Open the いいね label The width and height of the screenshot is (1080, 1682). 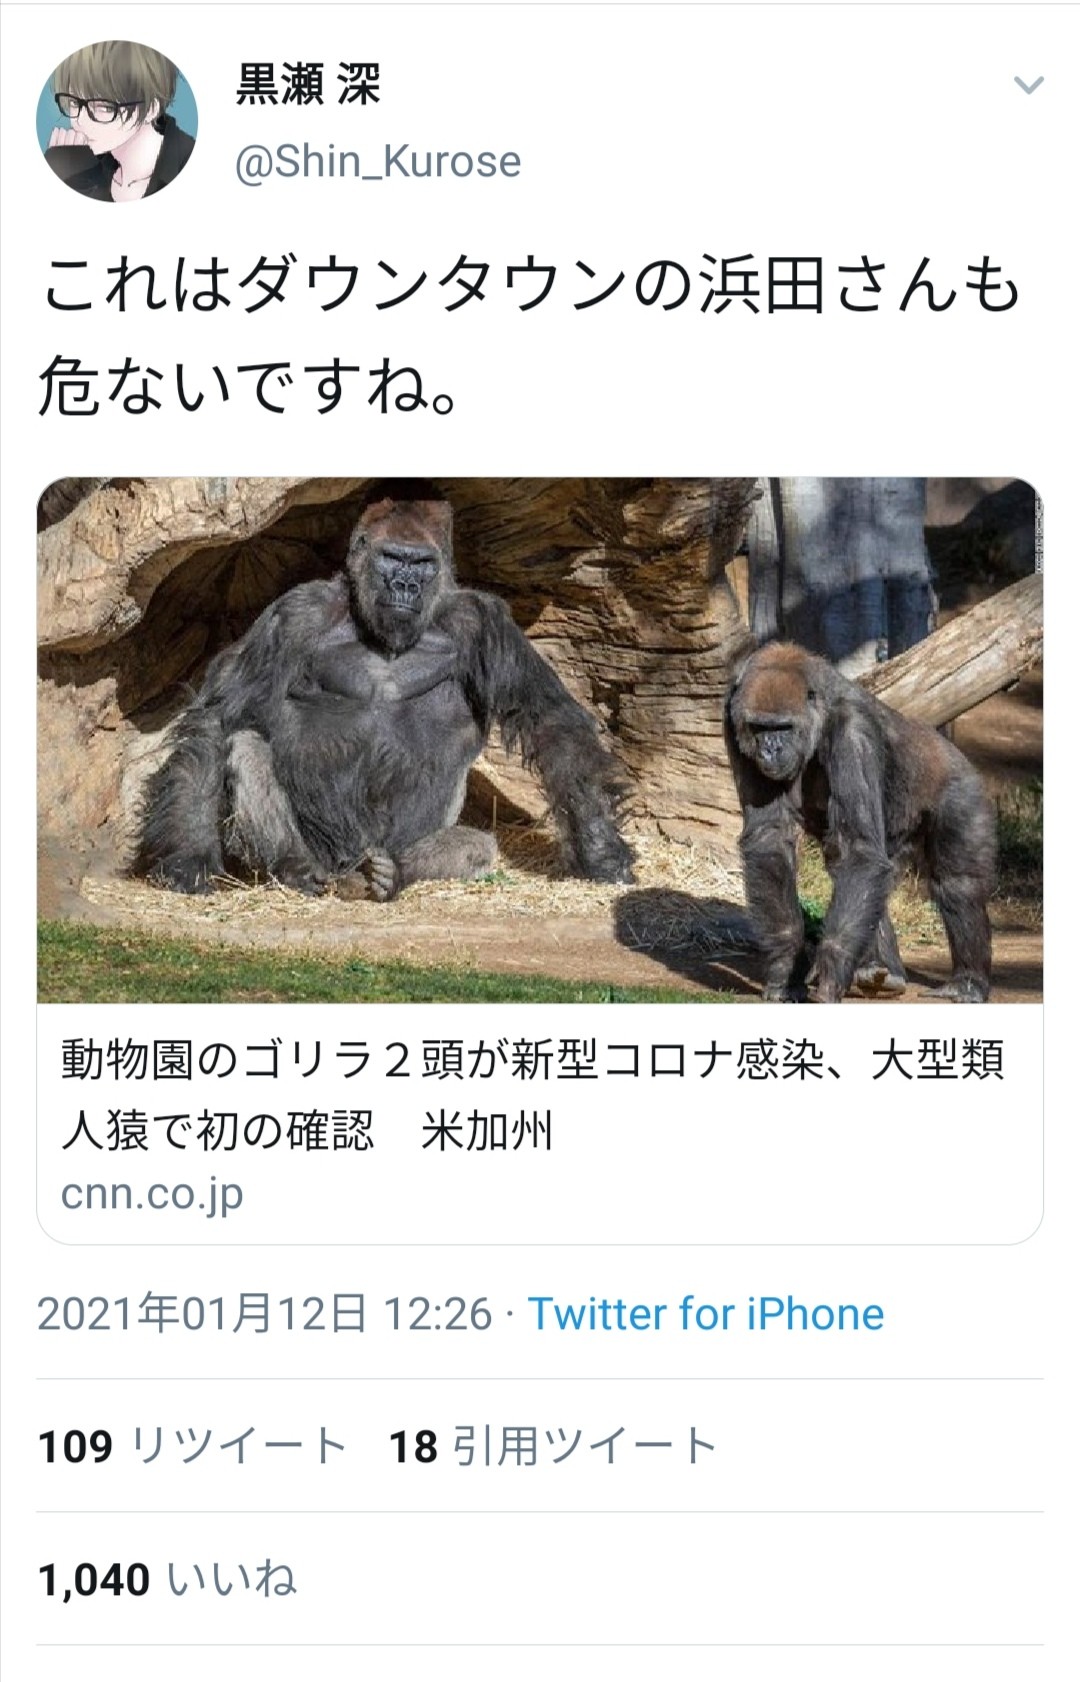click(x=231, y=1580)
